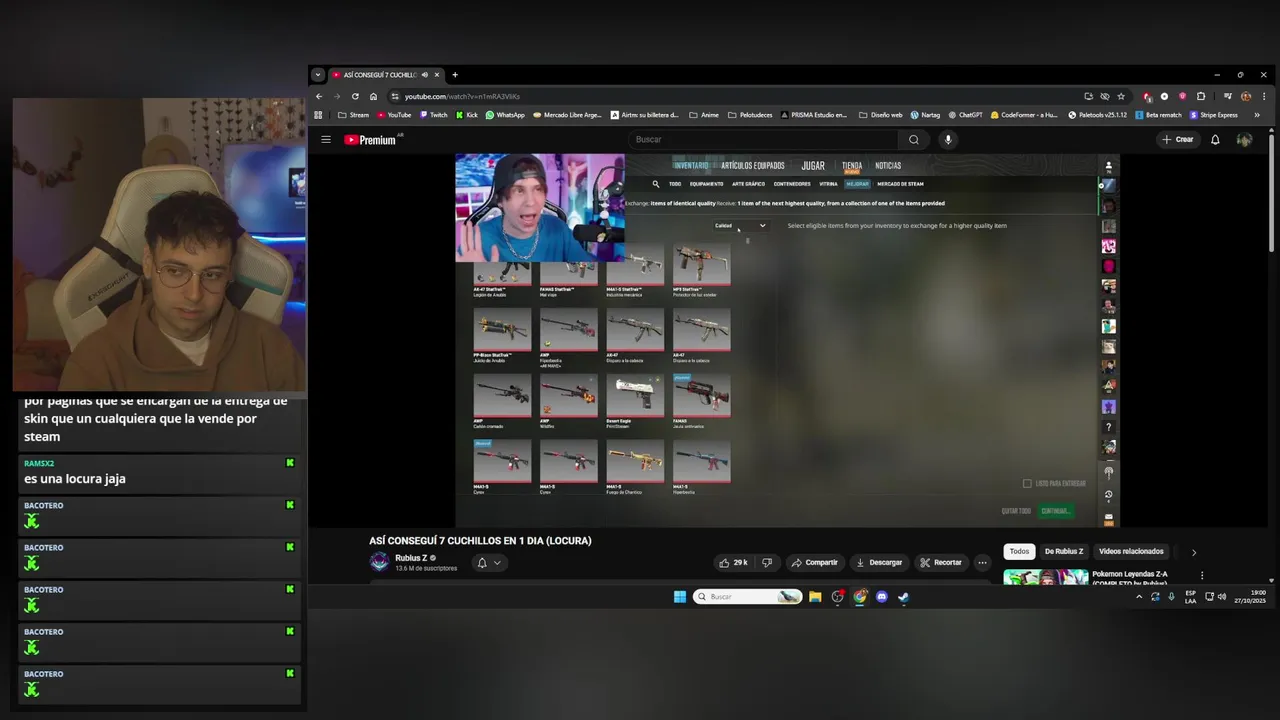Open YouTube notifications bell in header
The image size is (1280, 720).
(x=1215, y=140)
